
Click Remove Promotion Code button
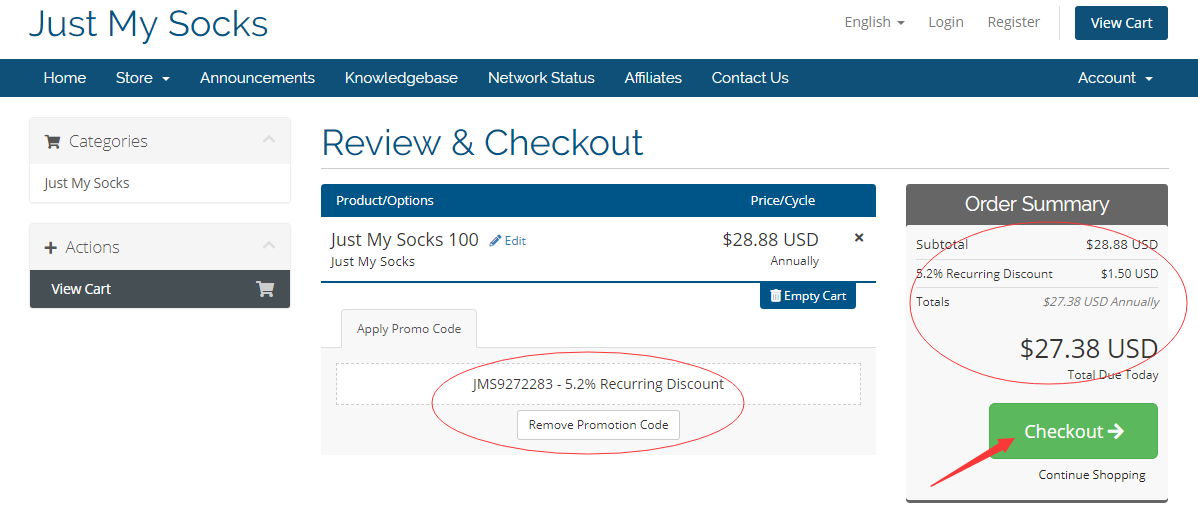[598, 425]
